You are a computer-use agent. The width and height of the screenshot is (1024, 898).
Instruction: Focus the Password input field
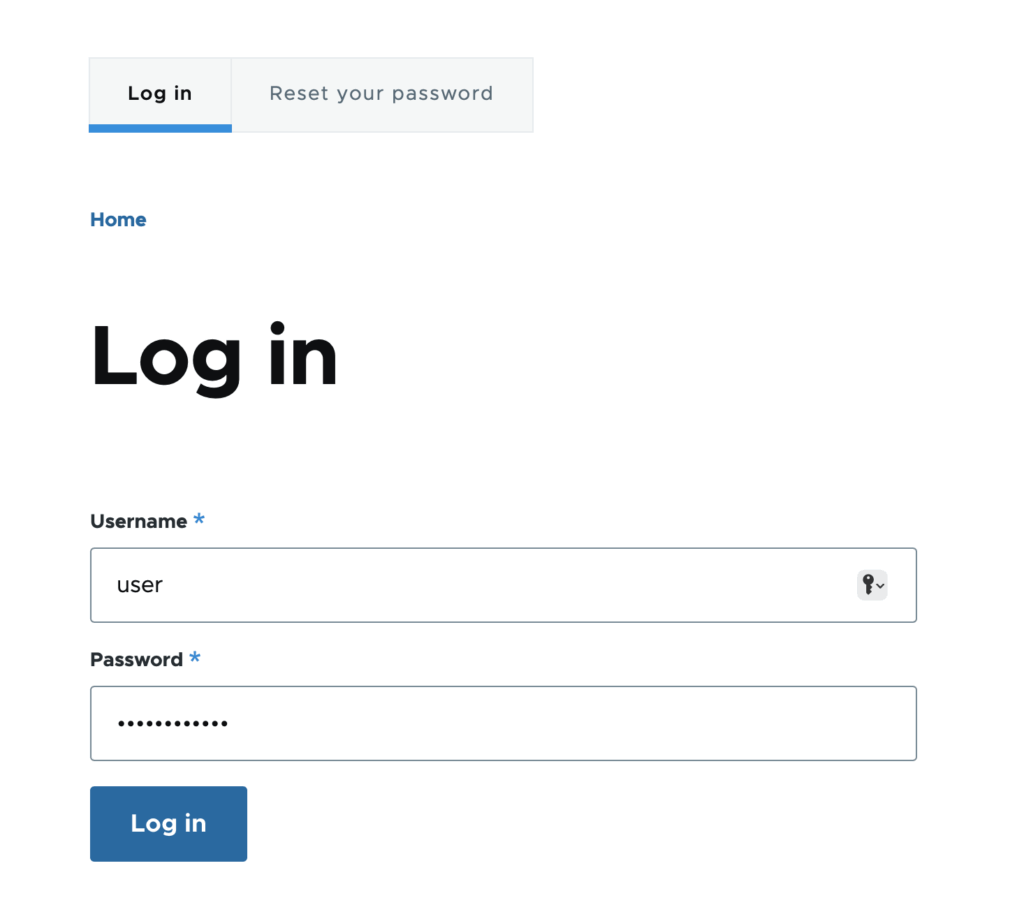tap(504, 724)
